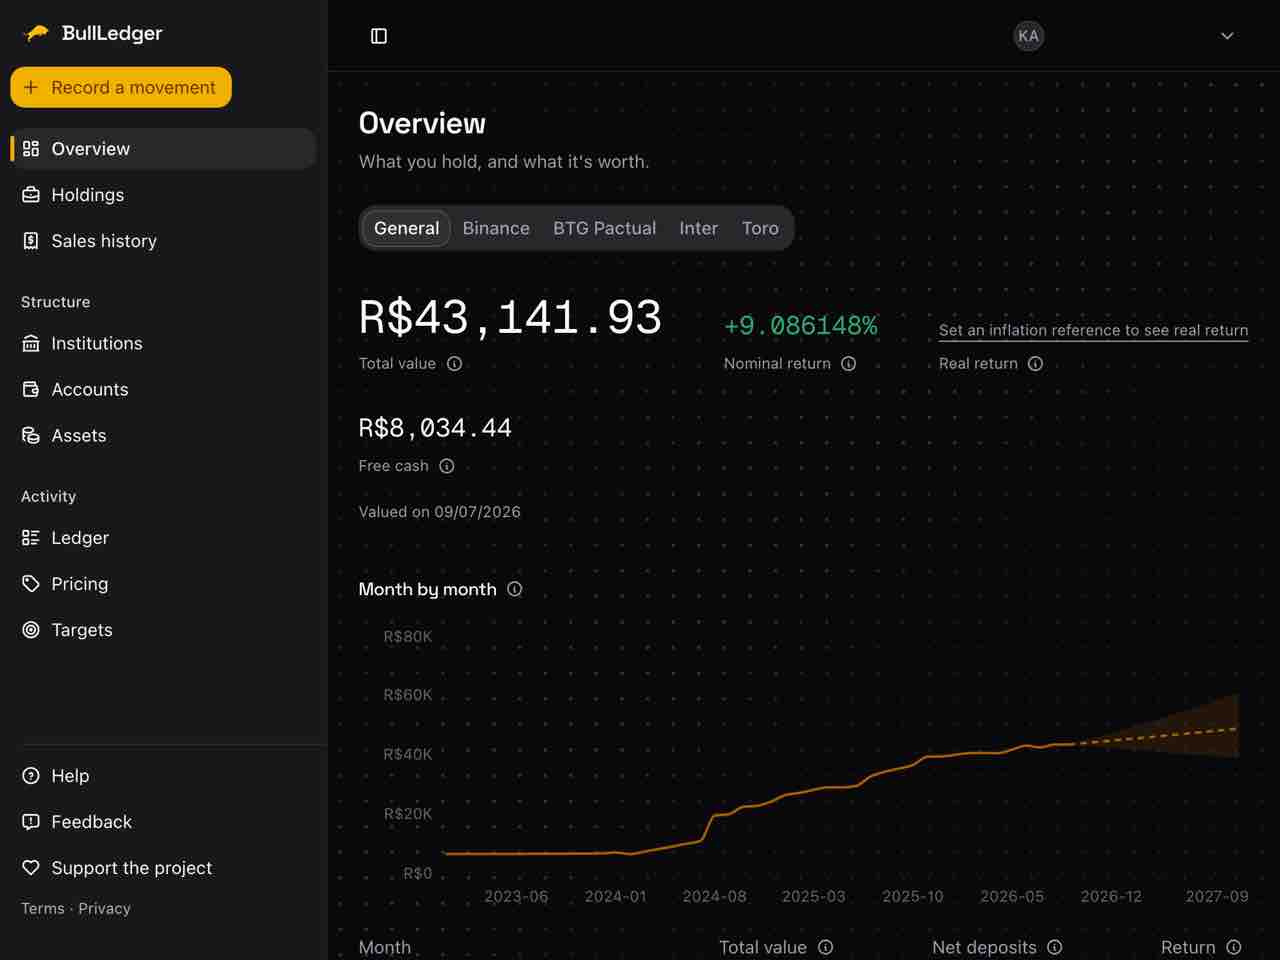This screenshot has width=1280, height=960.
Task: Switch to the Binance tab
Action: coord(496,228)
